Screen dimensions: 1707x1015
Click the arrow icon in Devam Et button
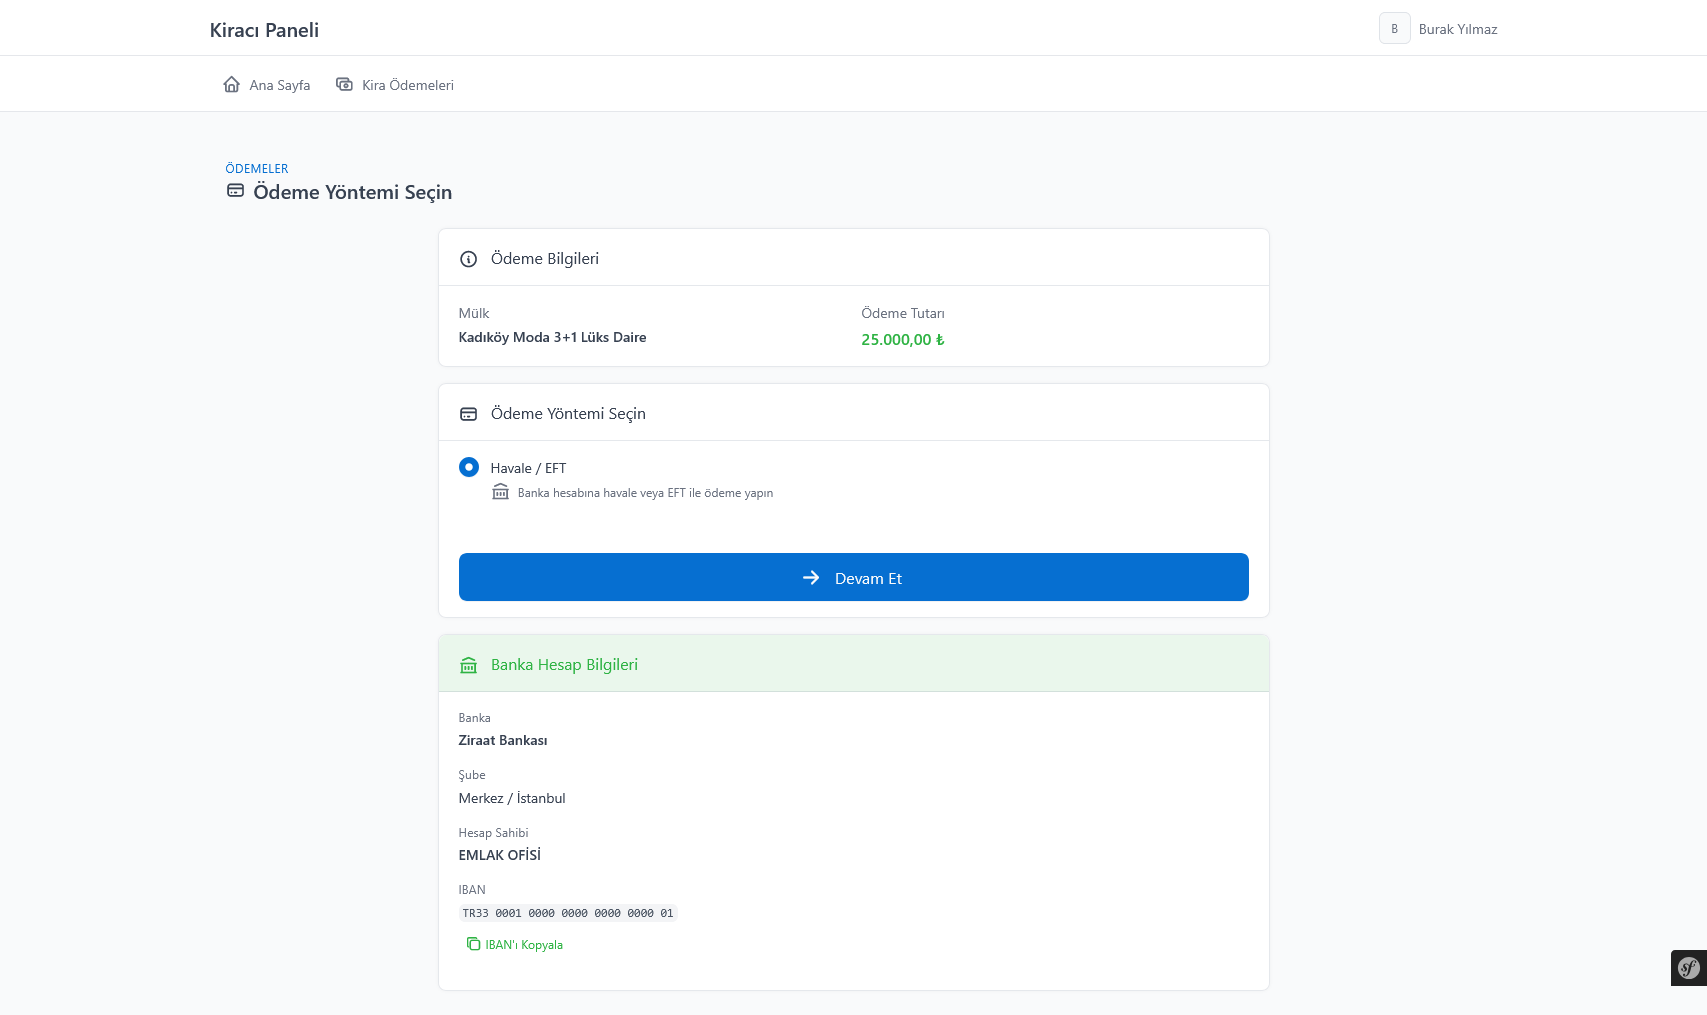[x=811, y=578]
